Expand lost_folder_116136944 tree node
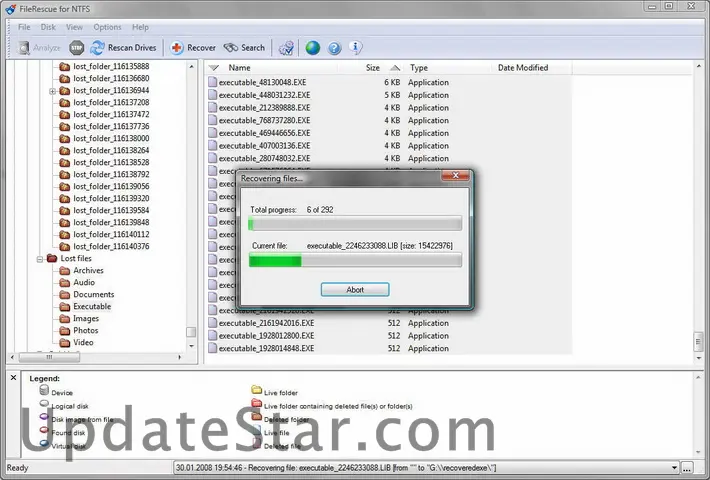 [x=53, y=91]
